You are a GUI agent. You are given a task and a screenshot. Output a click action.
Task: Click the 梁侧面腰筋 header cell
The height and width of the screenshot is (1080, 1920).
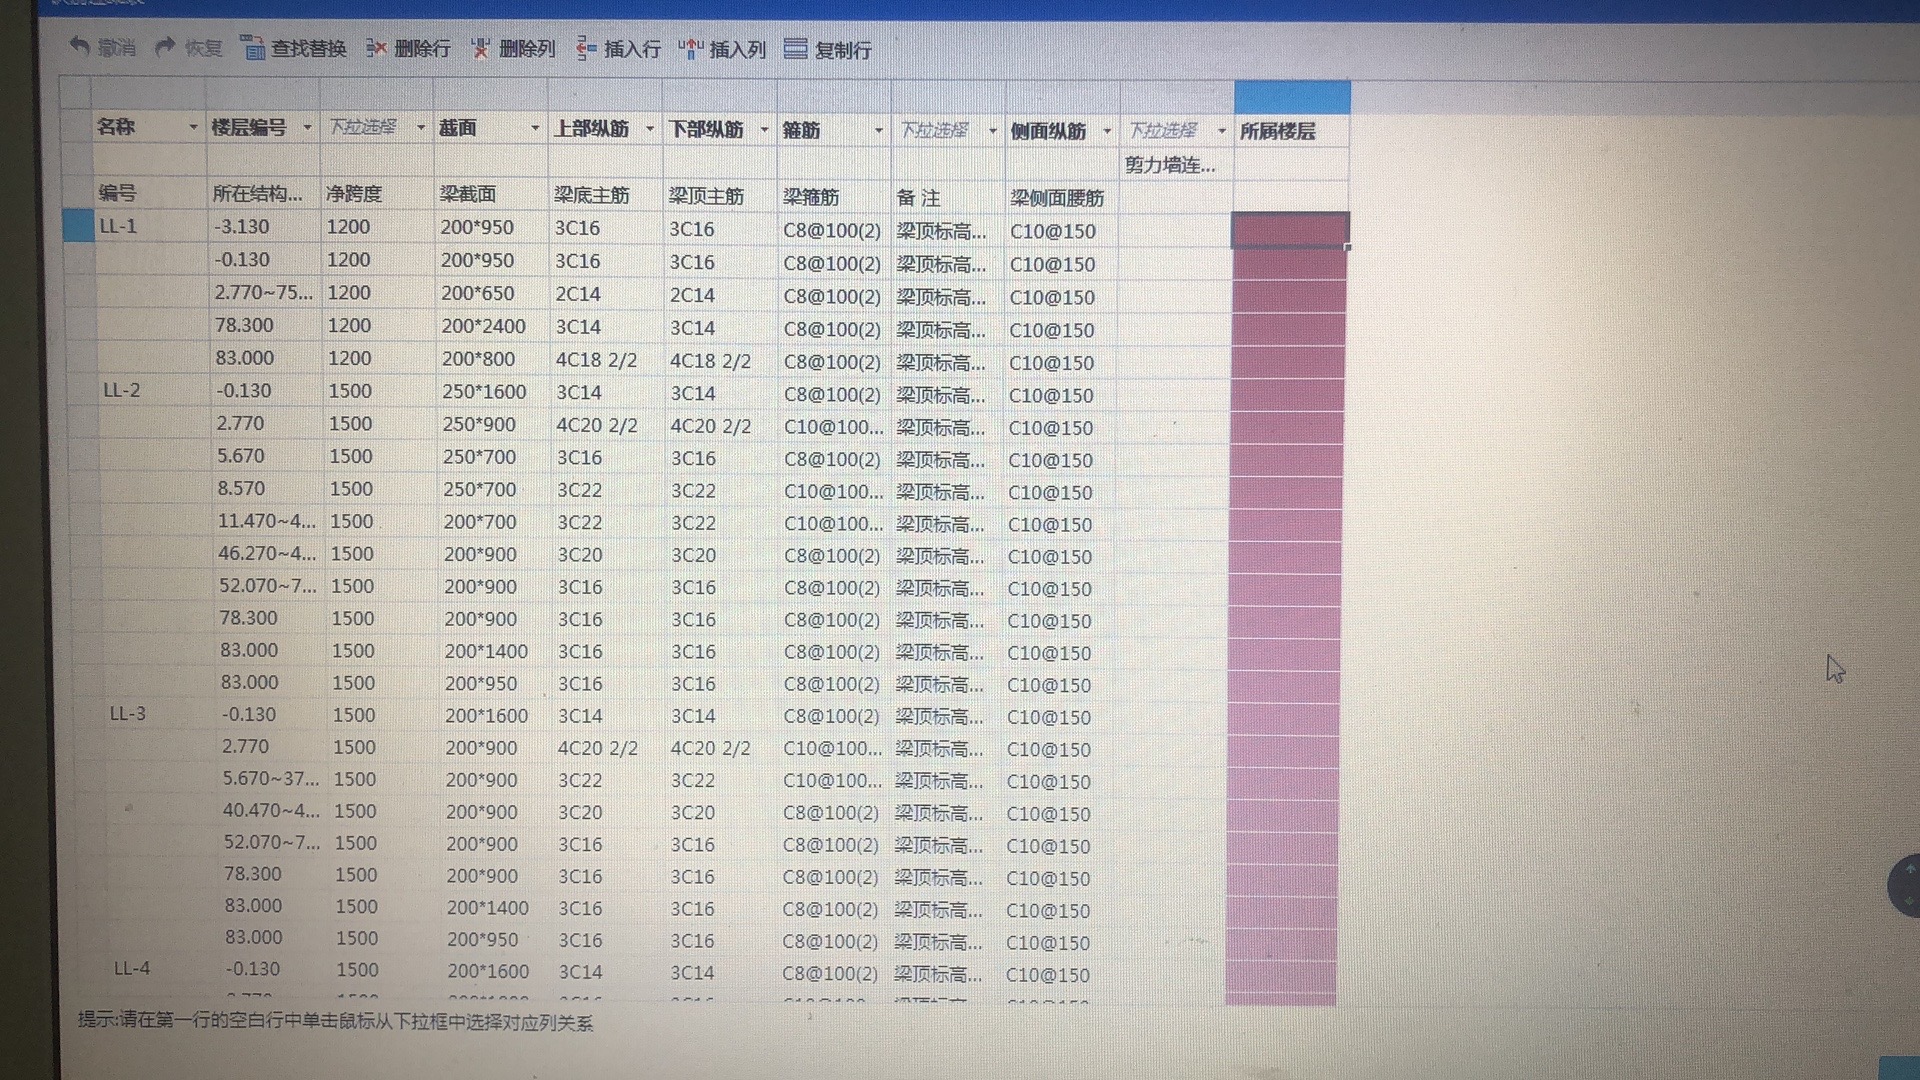click(x=1061, y=198)
